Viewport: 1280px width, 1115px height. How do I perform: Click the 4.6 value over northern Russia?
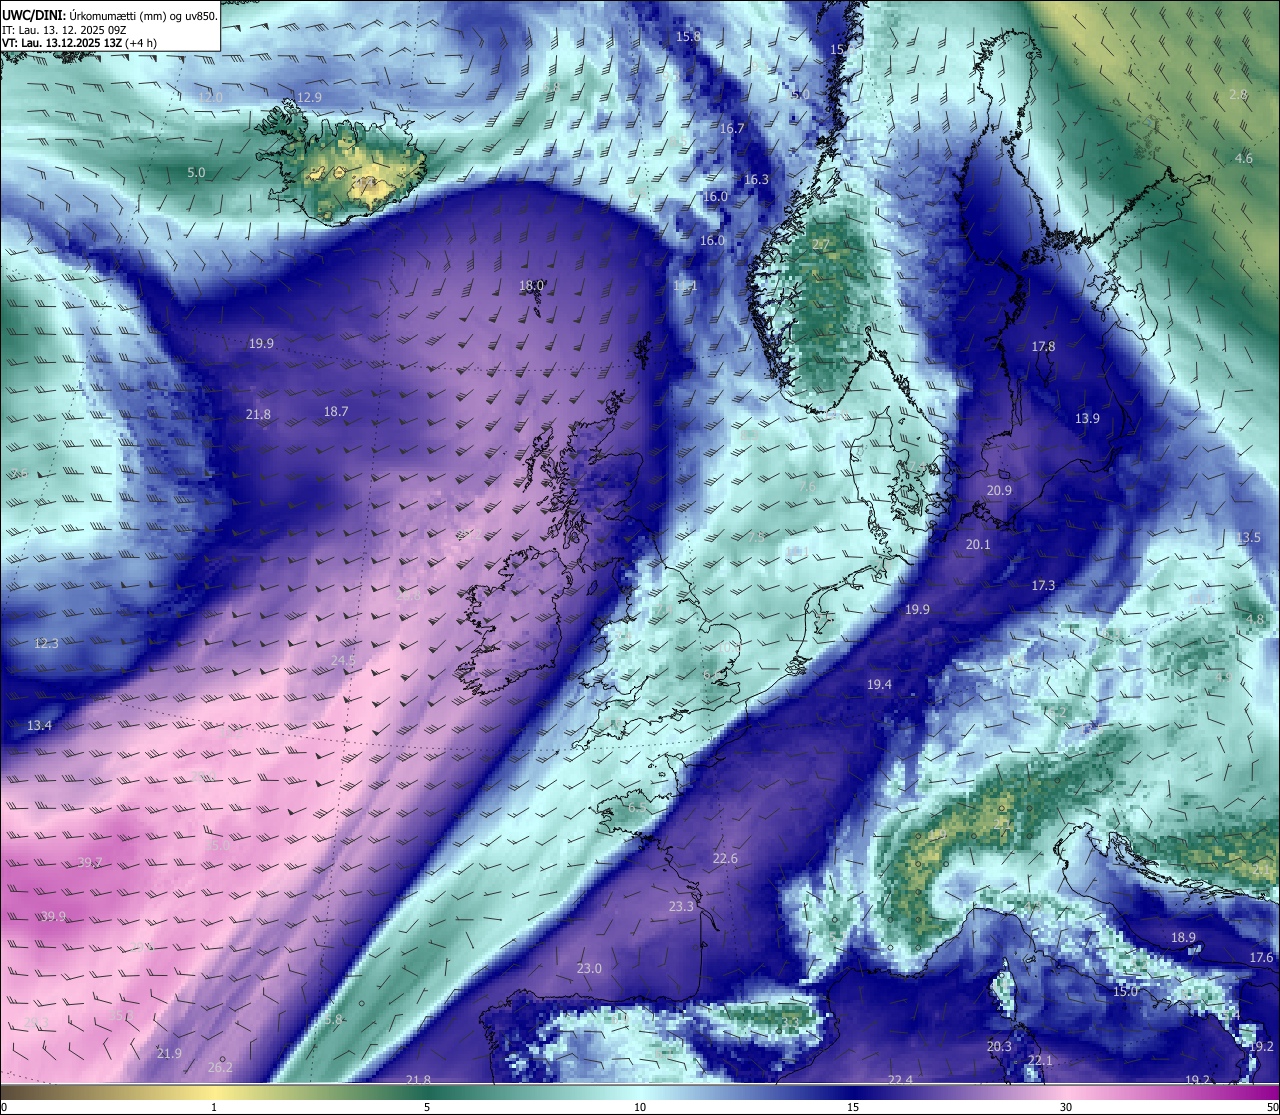click(1243, 158)
